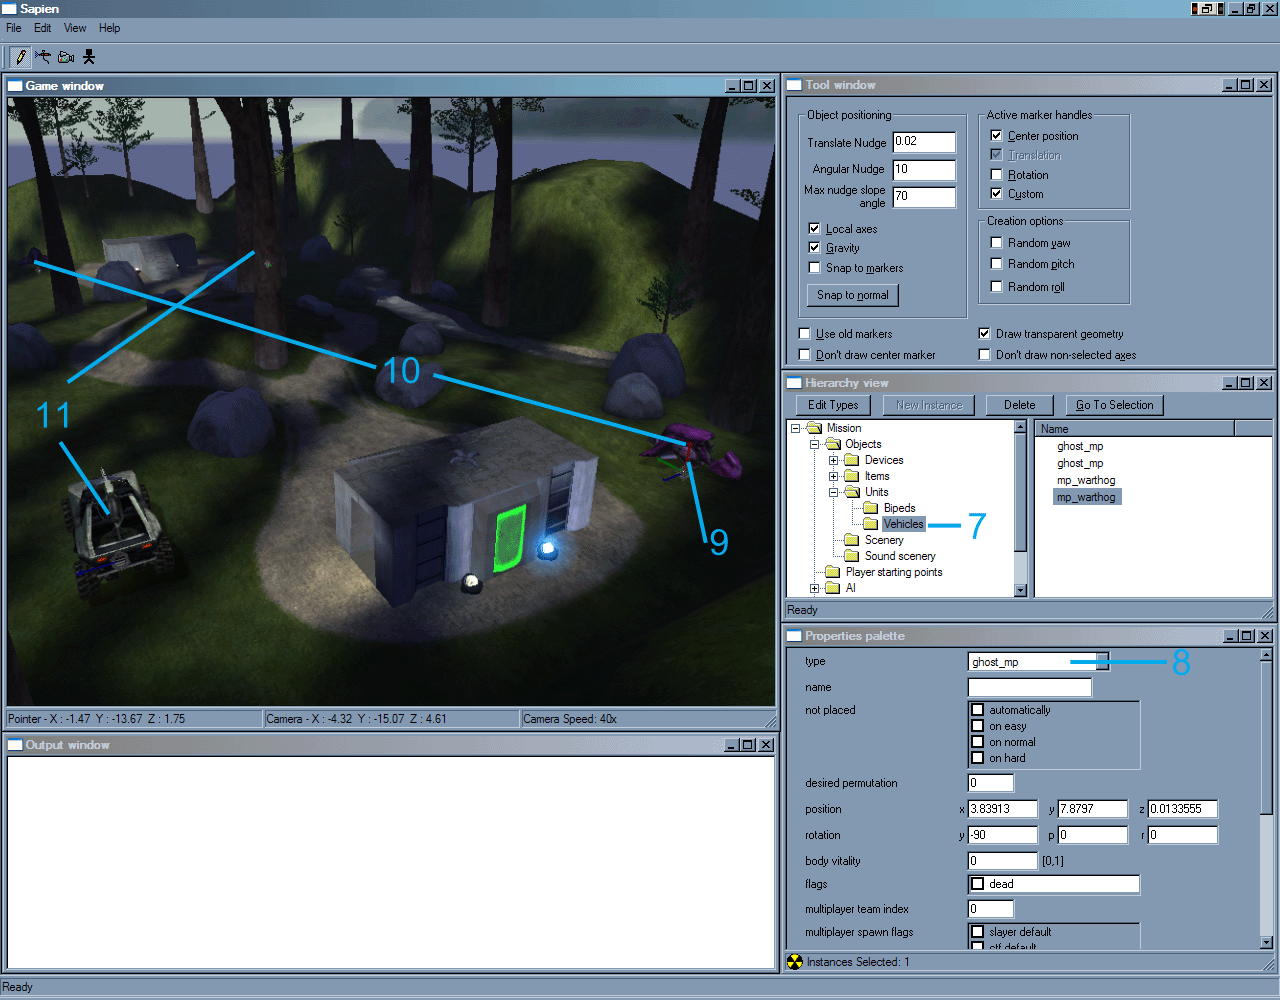Collapse the Mission tree node

796,428
